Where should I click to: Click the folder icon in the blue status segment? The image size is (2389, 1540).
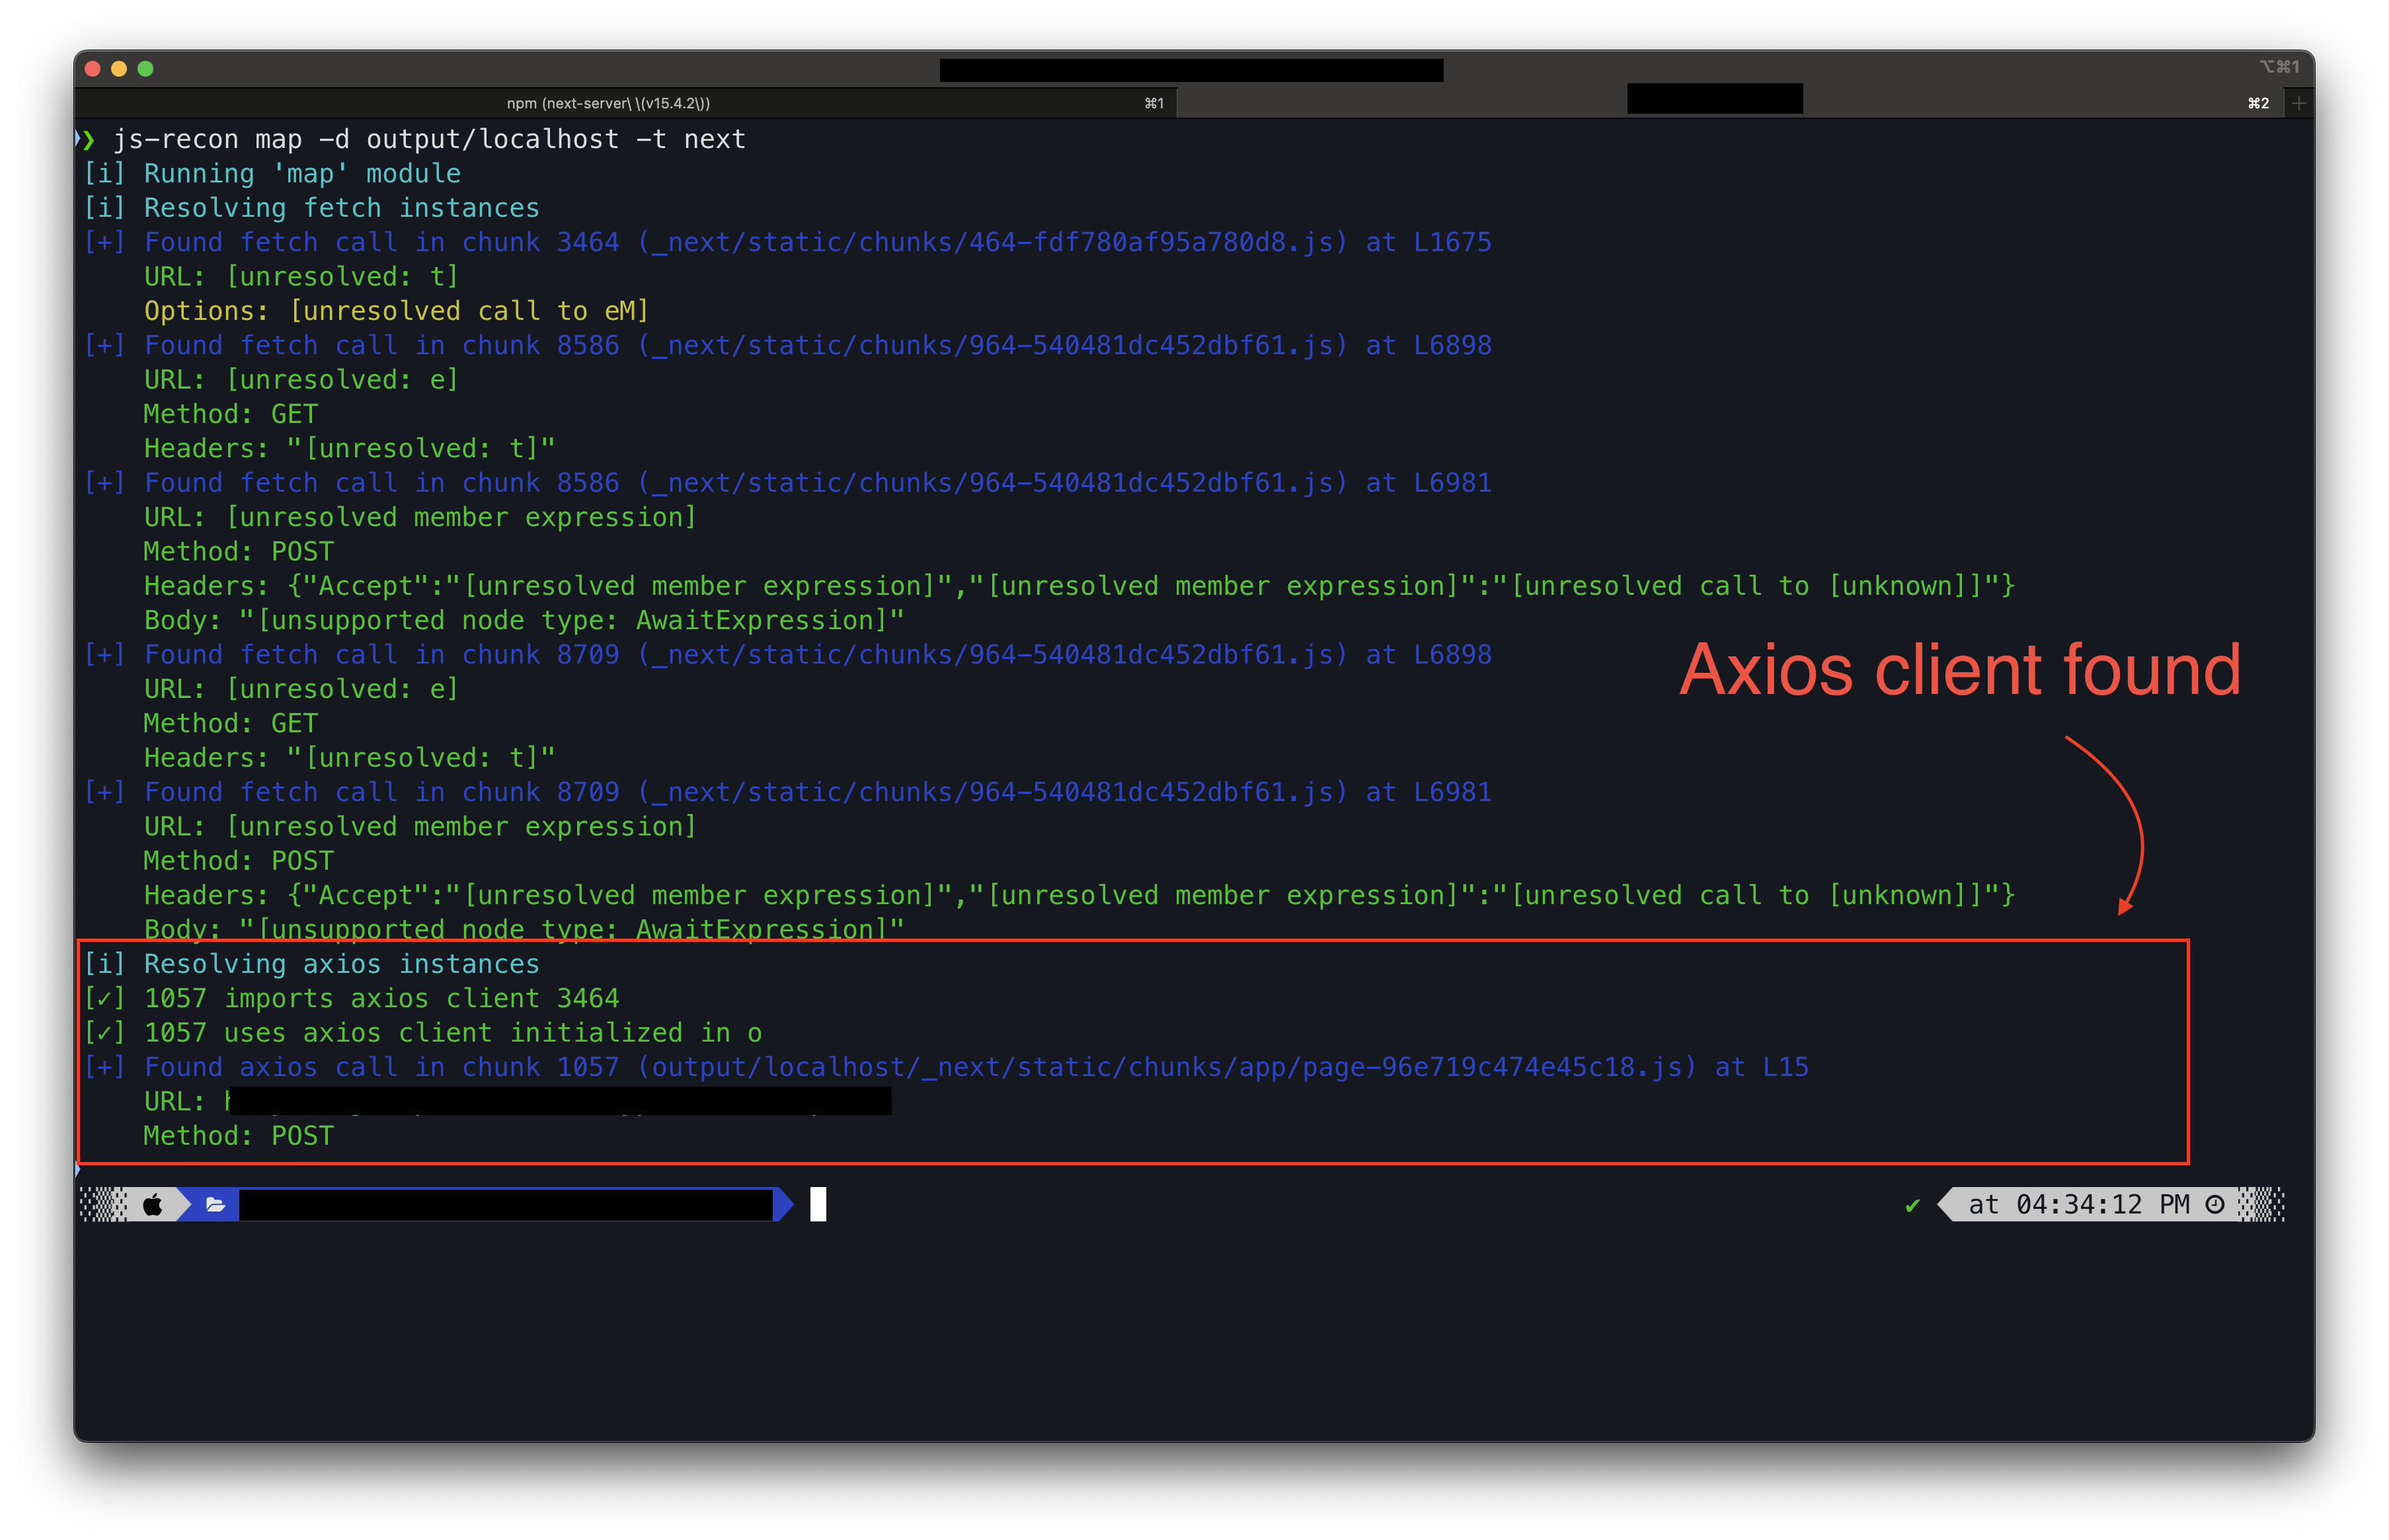(215, 1204)
